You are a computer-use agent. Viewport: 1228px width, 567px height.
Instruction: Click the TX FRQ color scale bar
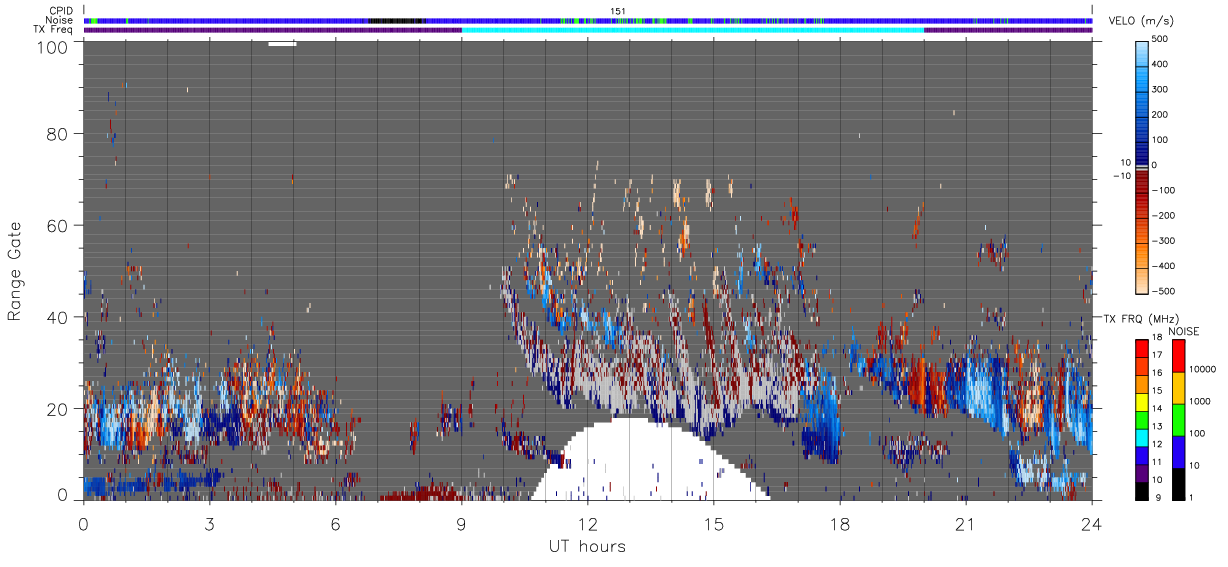[x=1142, y=419]
